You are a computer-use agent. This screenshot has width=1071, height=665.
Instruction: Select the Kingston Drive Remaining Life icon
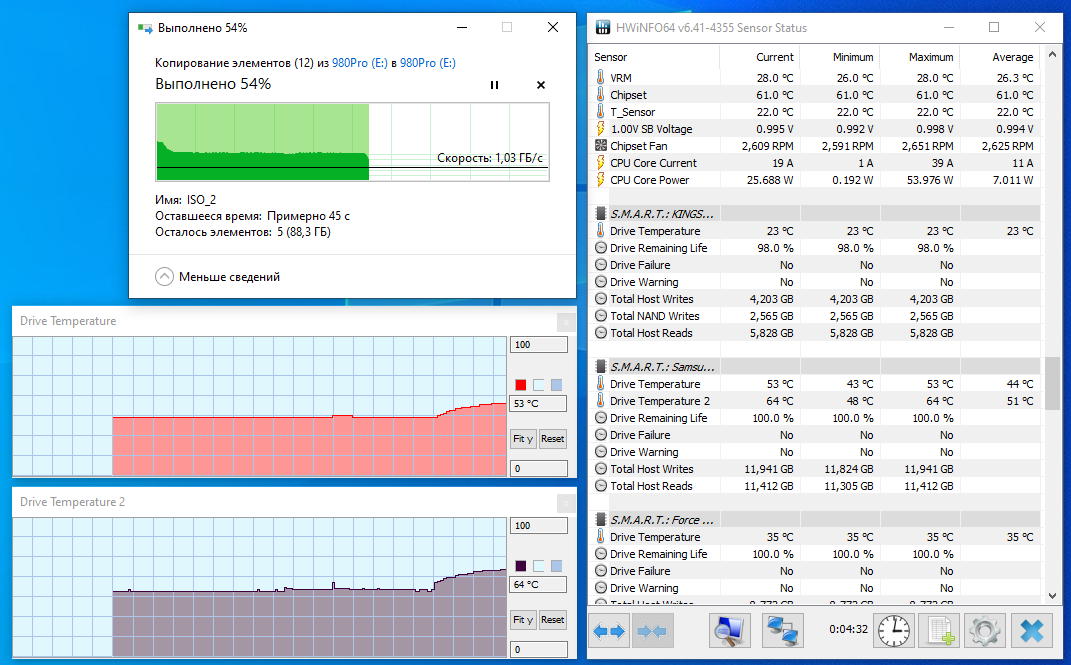point(601,248)
